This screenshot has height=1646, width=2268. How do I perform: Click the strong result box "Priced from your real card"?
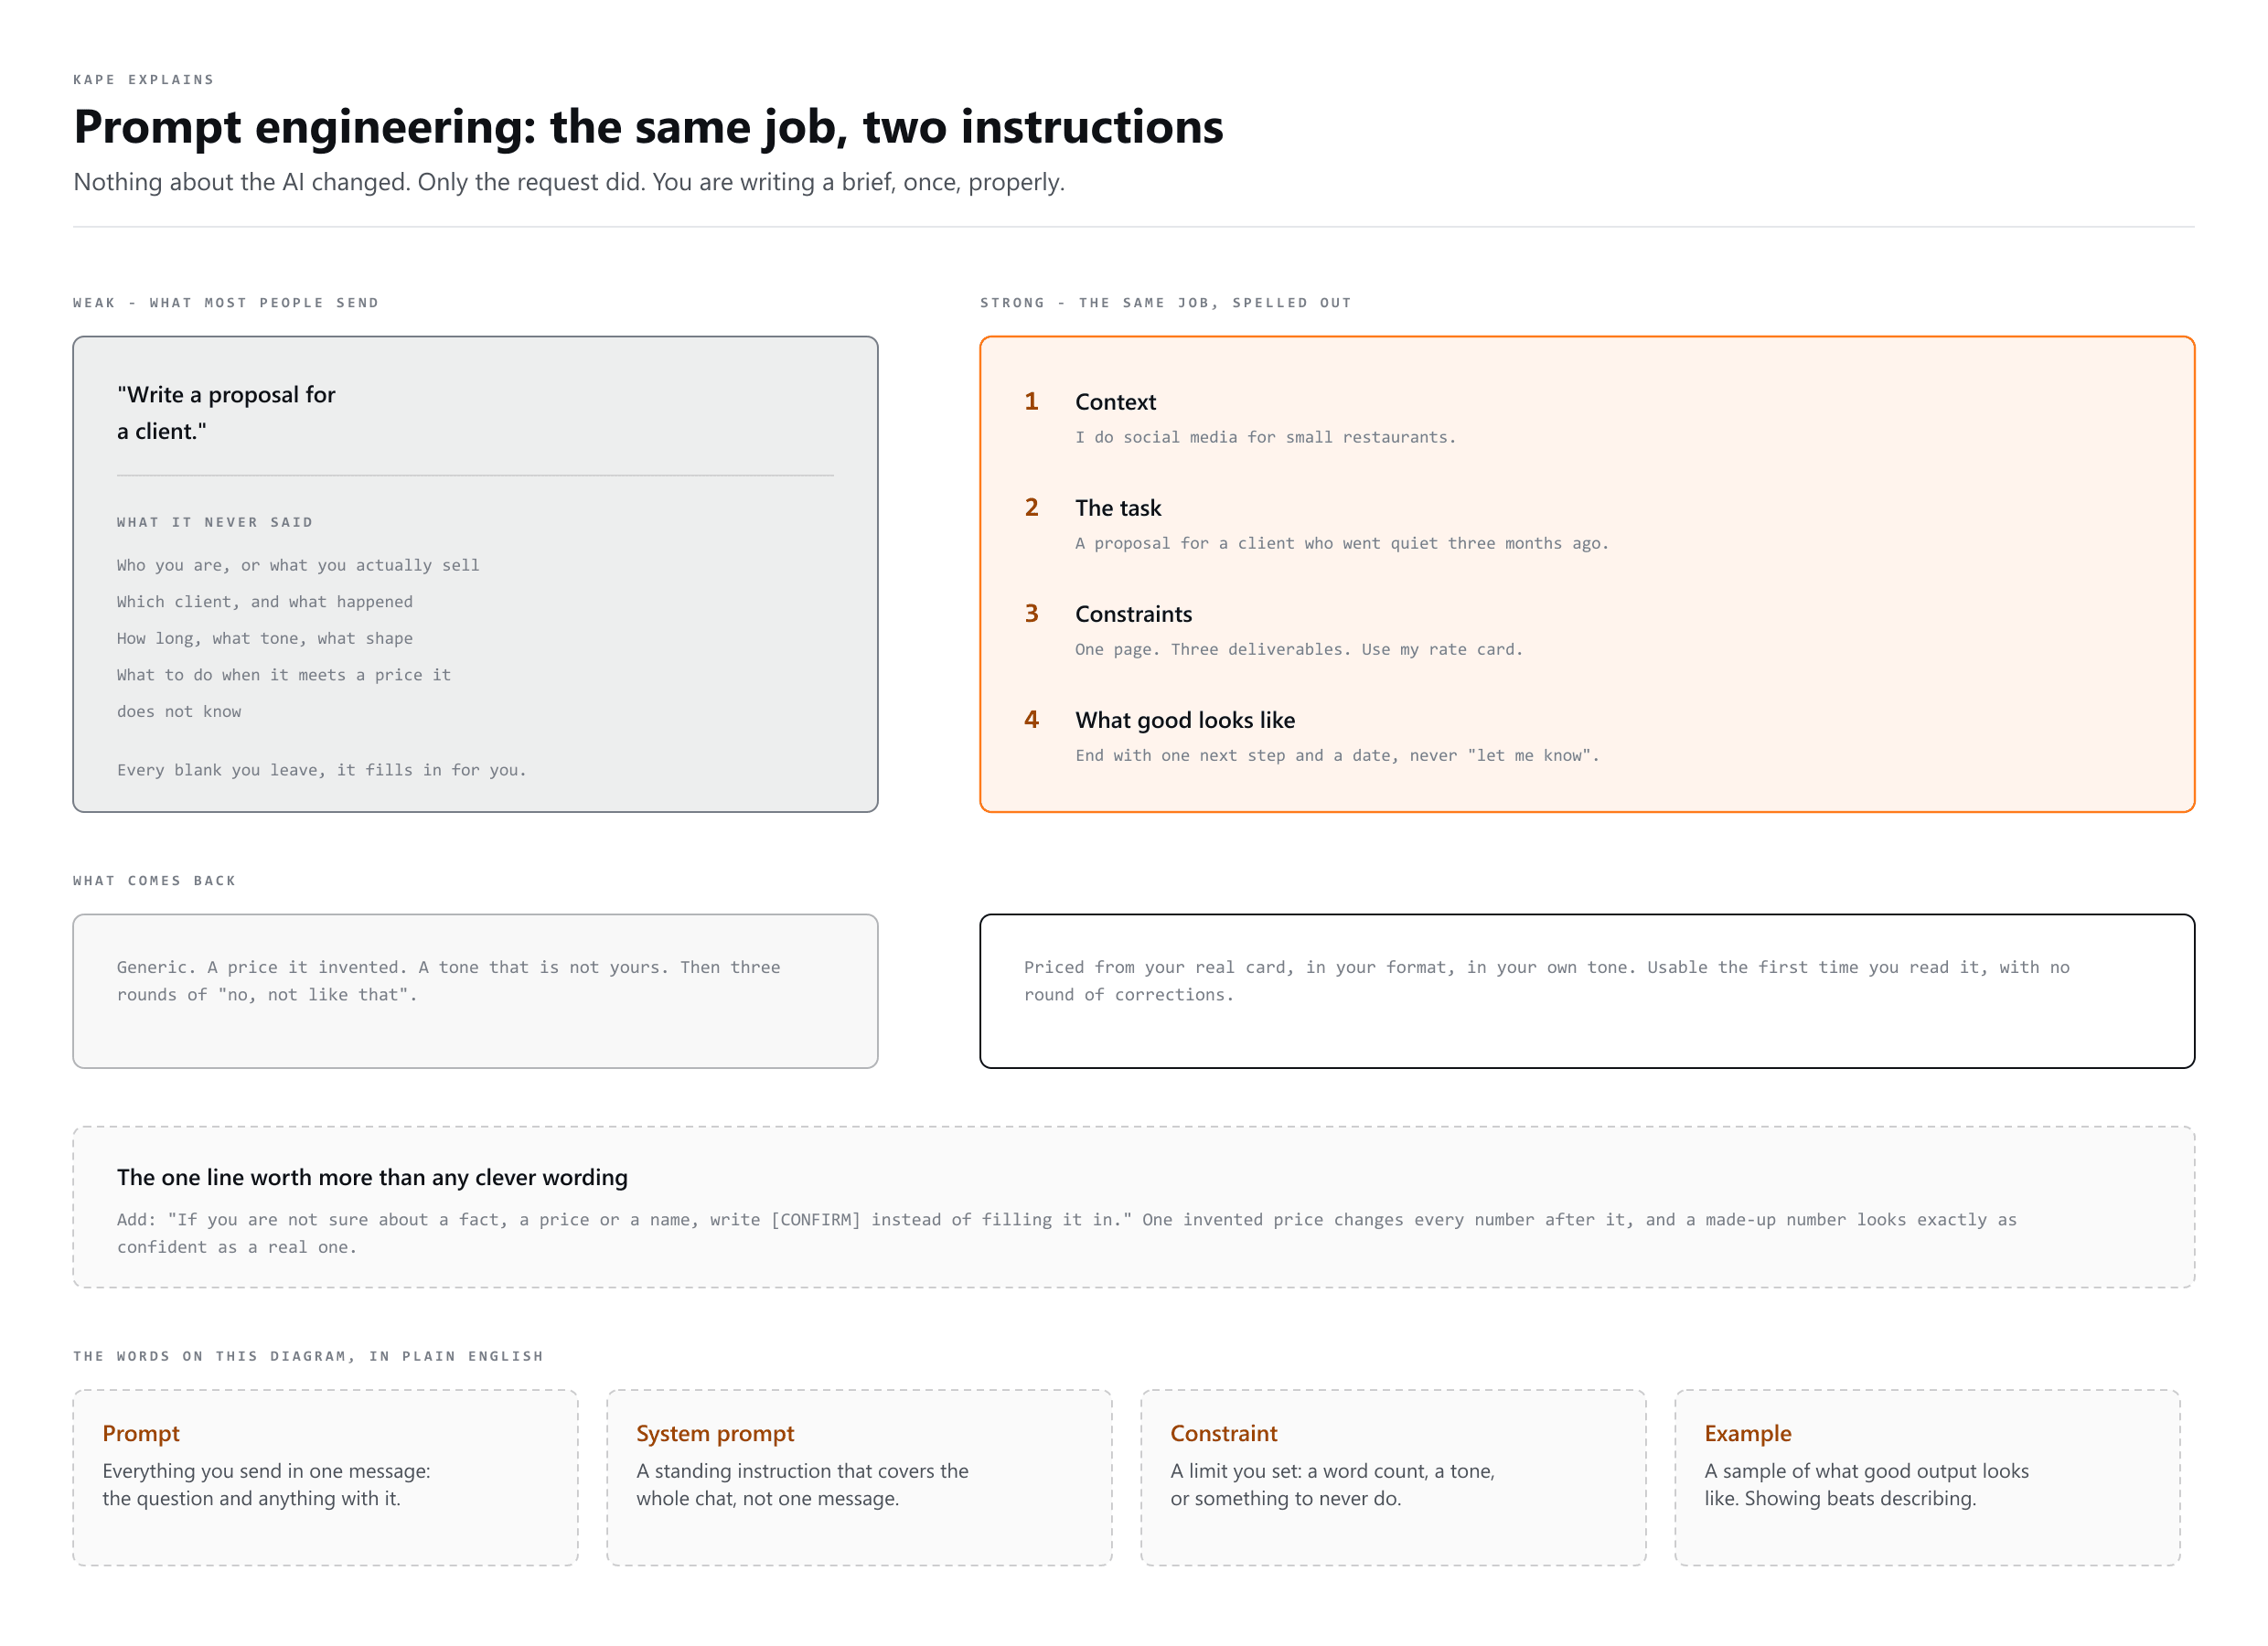click(x=1587, y=991)
